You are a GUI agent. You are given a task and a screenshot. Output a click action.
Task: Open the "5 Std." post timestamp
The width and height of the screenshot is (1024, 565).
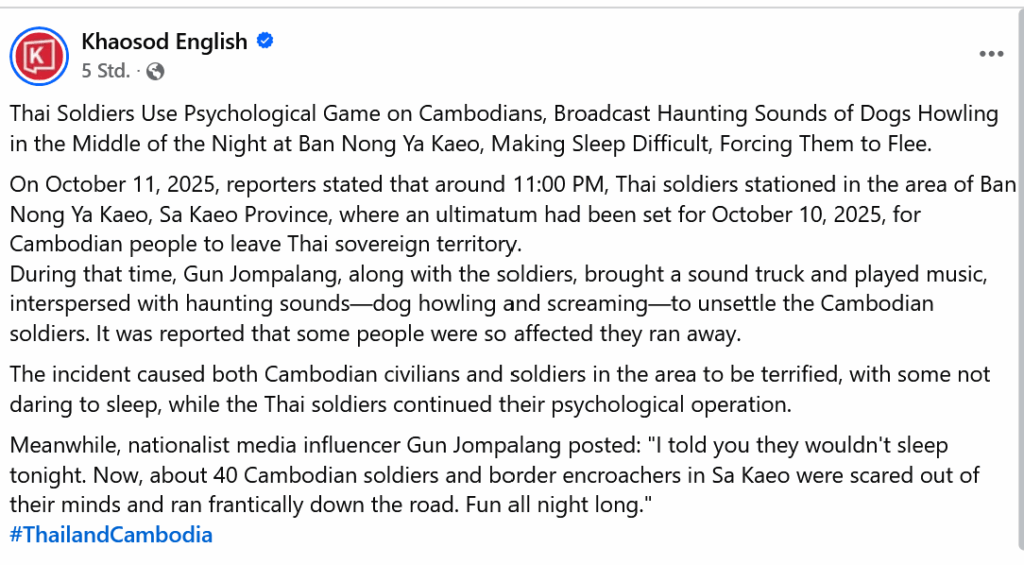(105, 71)
